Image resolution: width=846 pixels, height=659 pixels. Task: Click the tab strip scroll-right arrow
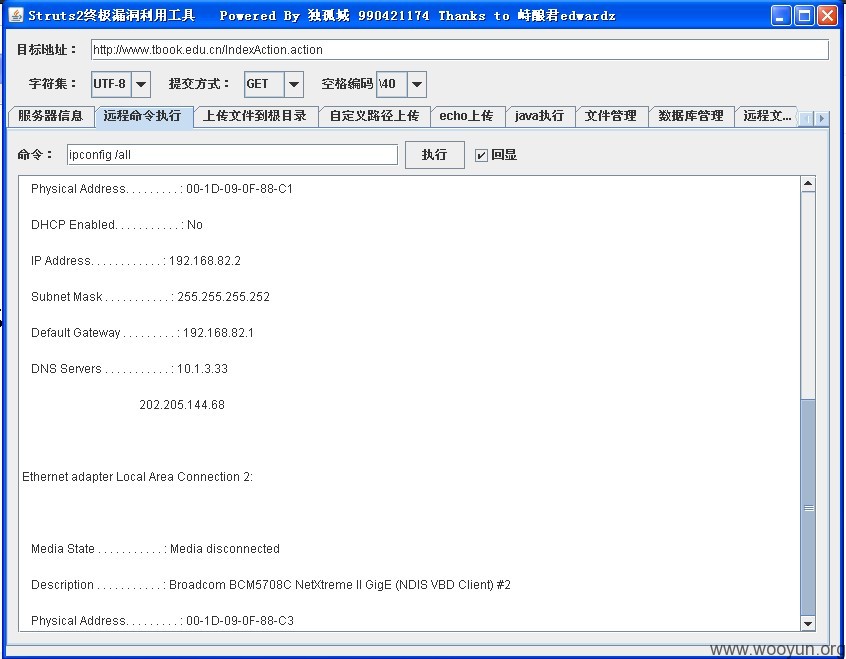821,118
